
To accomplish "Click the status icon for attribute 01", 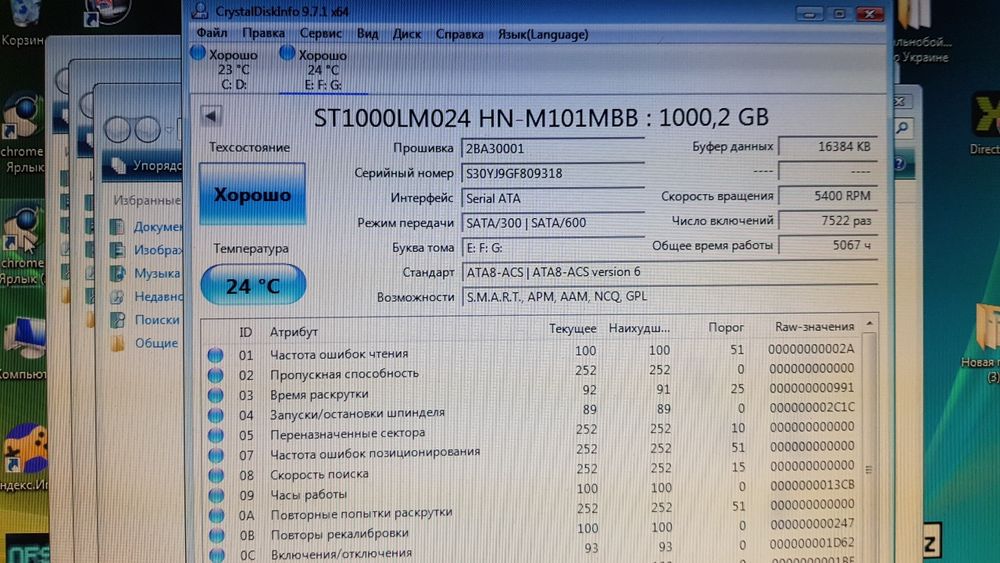I will coord(216,355).
